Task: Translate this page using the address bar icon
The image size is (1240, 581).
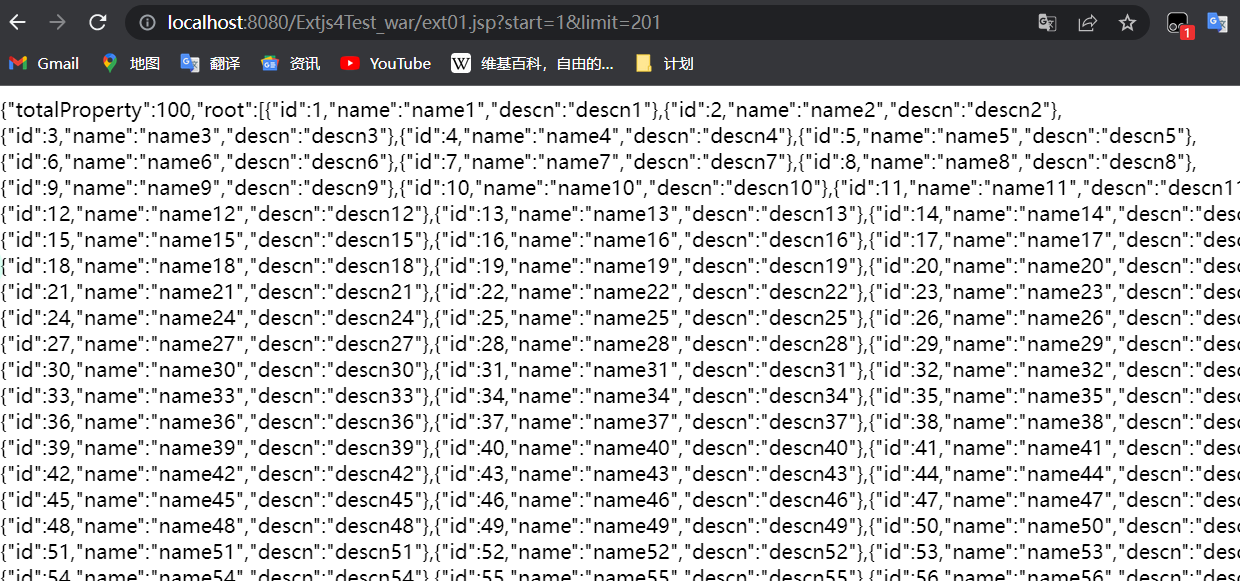Action: point(1047,22)
